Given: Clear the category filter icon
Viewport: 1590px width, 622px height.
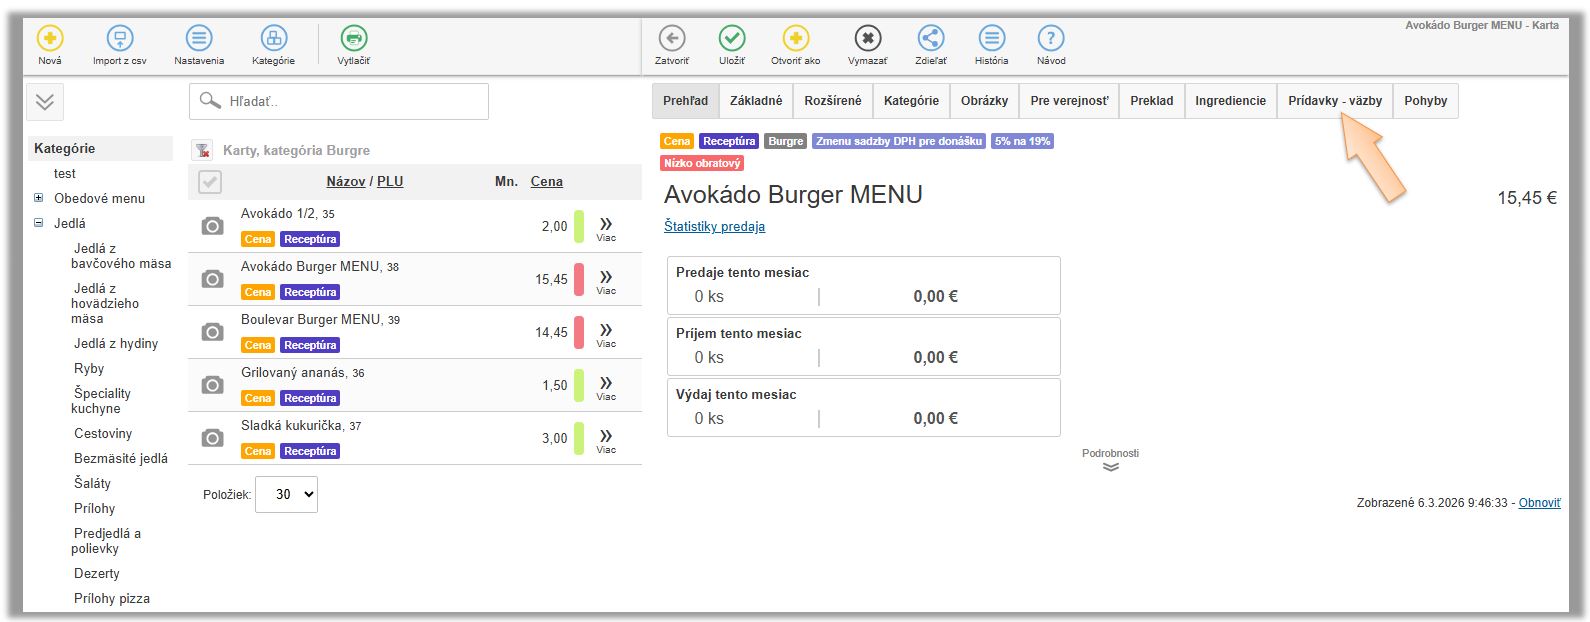Looking at the screenshot, I should coord(203,150).
